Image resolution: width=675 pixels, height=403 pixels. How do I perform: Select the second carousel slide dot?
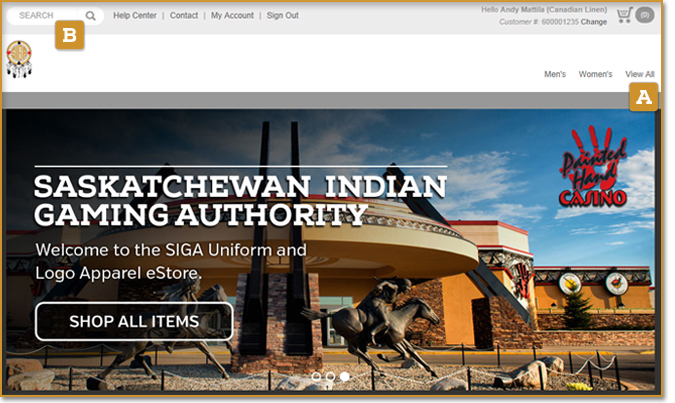click(x=331, y=377)
